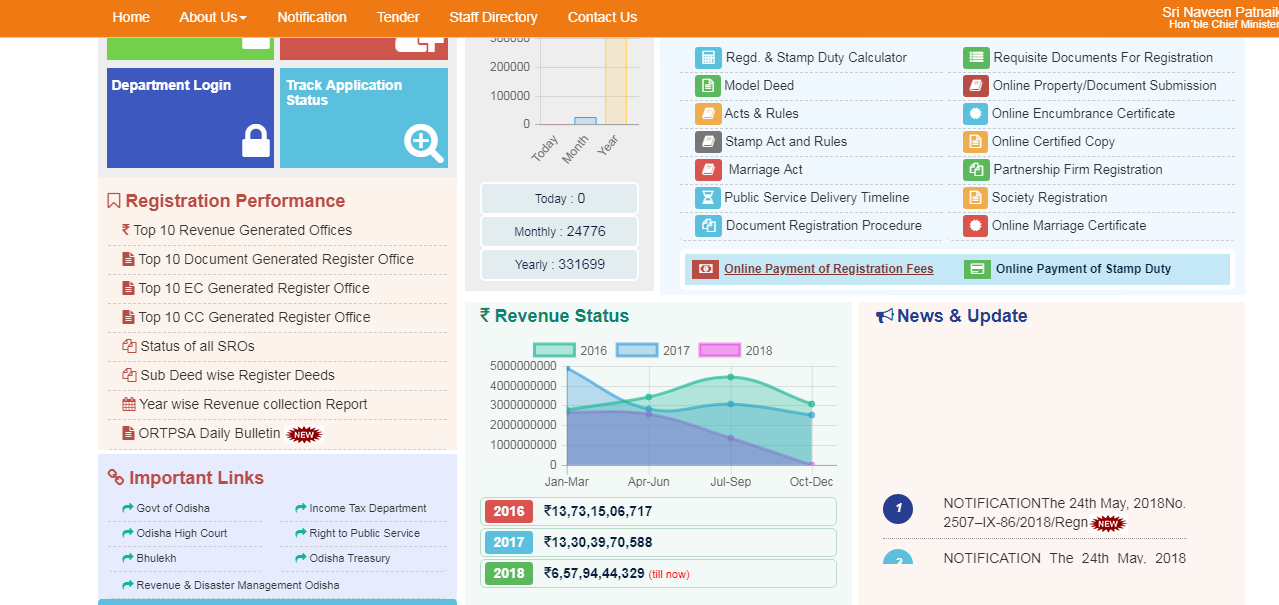Toggle the 2016 series in chart legend
Screen dimensions: 1279x605
click(x=554, y=351)
